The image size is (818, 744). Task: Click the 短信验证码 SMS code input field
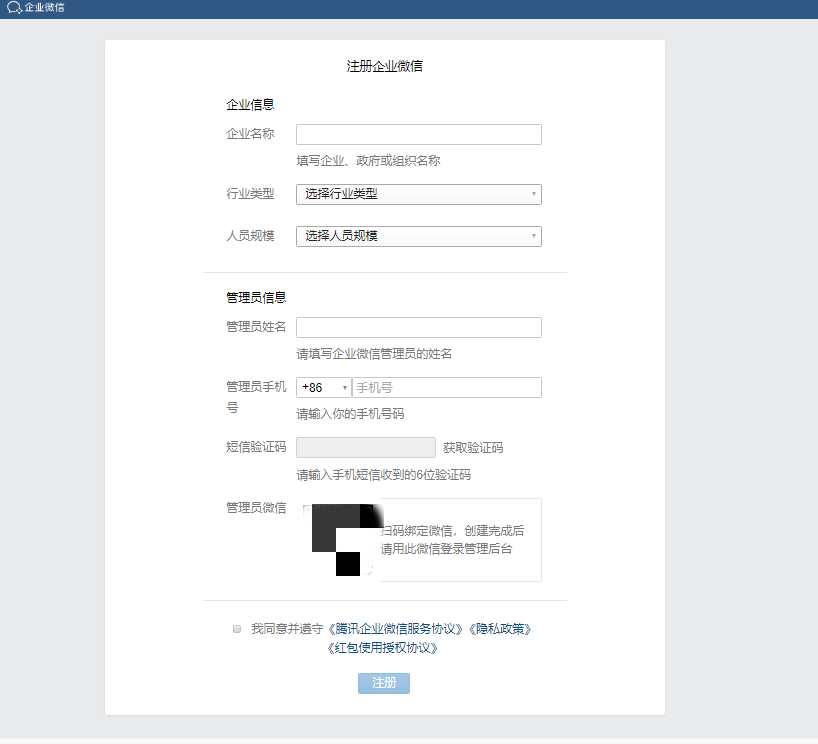pyautogui.click(x=365, y=447)
